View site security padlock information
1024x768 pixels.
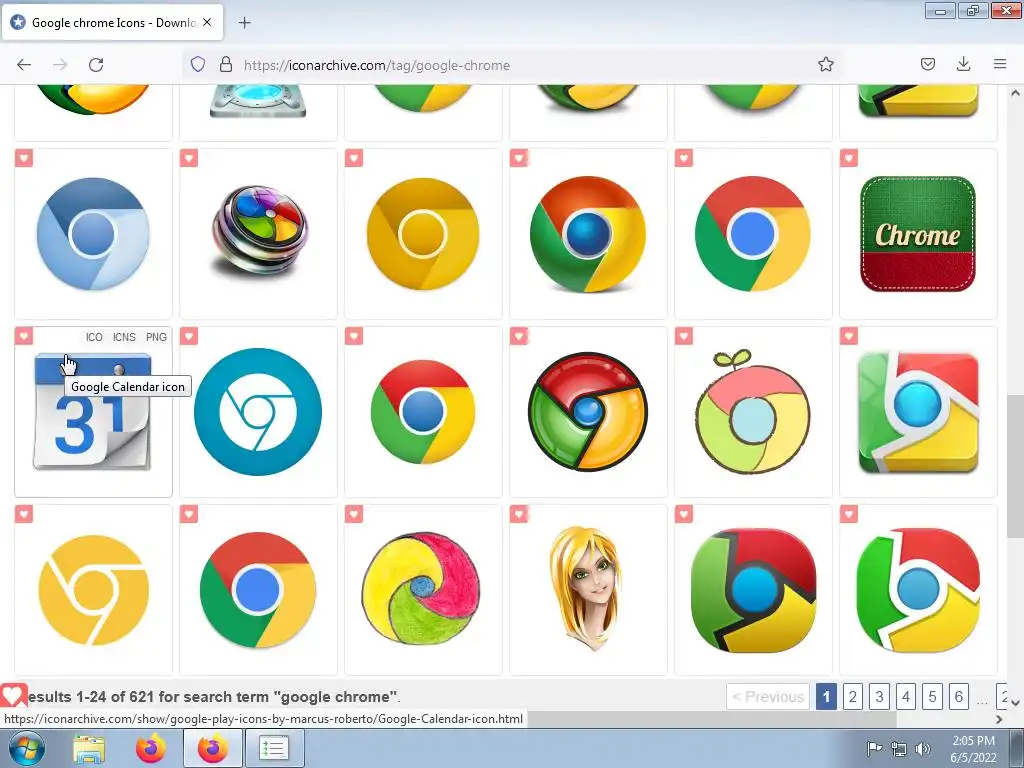tap(226, 64)
